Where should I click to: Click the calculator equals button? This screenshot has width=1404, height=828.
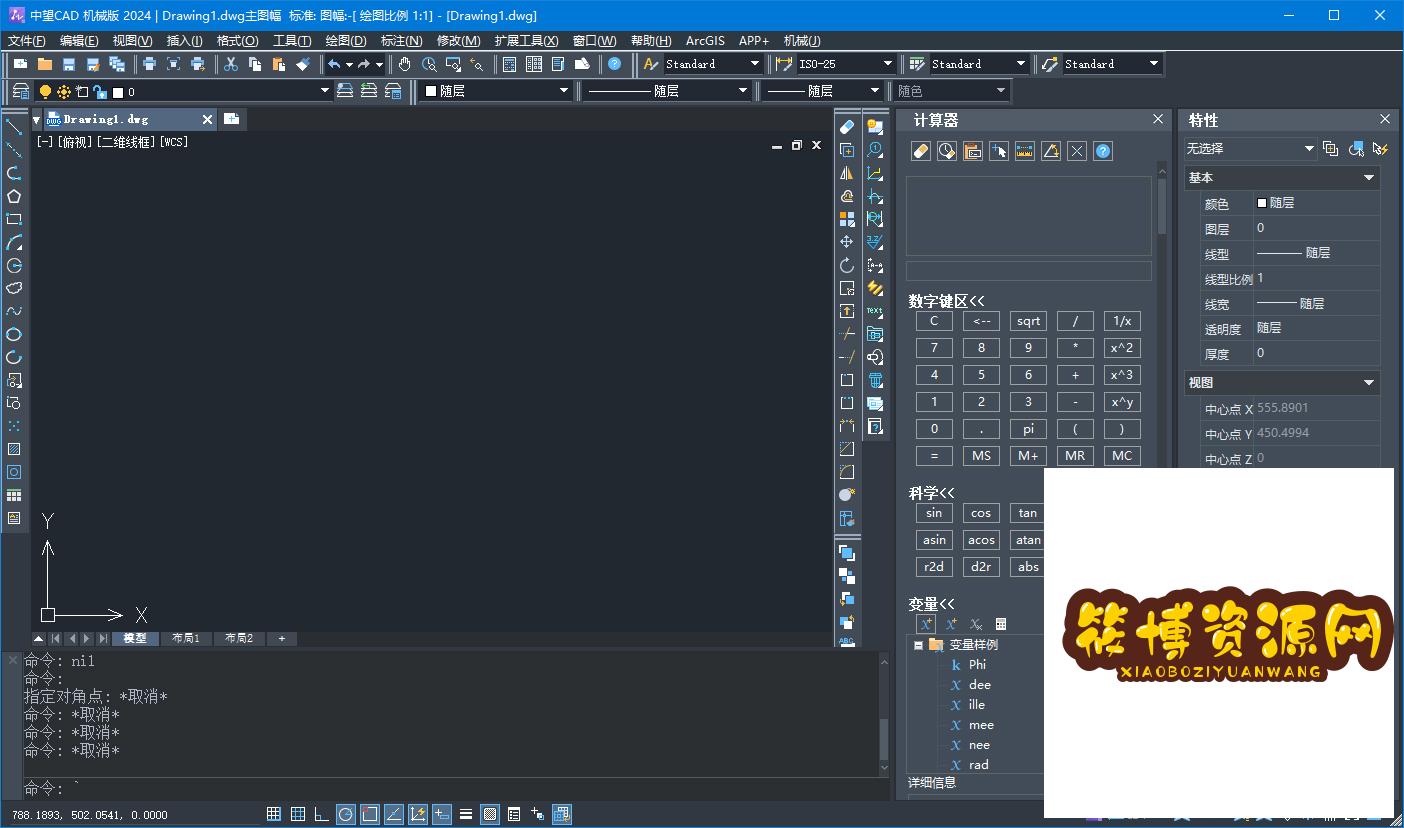click(934, 455)
